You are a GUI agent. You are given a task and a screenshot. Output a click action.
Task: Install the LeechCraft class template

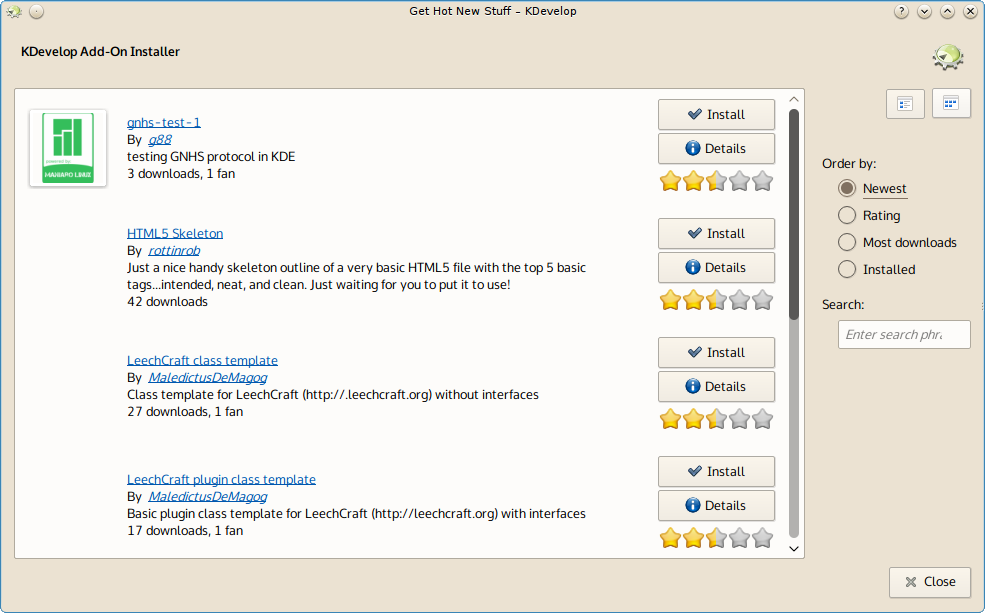716,352
